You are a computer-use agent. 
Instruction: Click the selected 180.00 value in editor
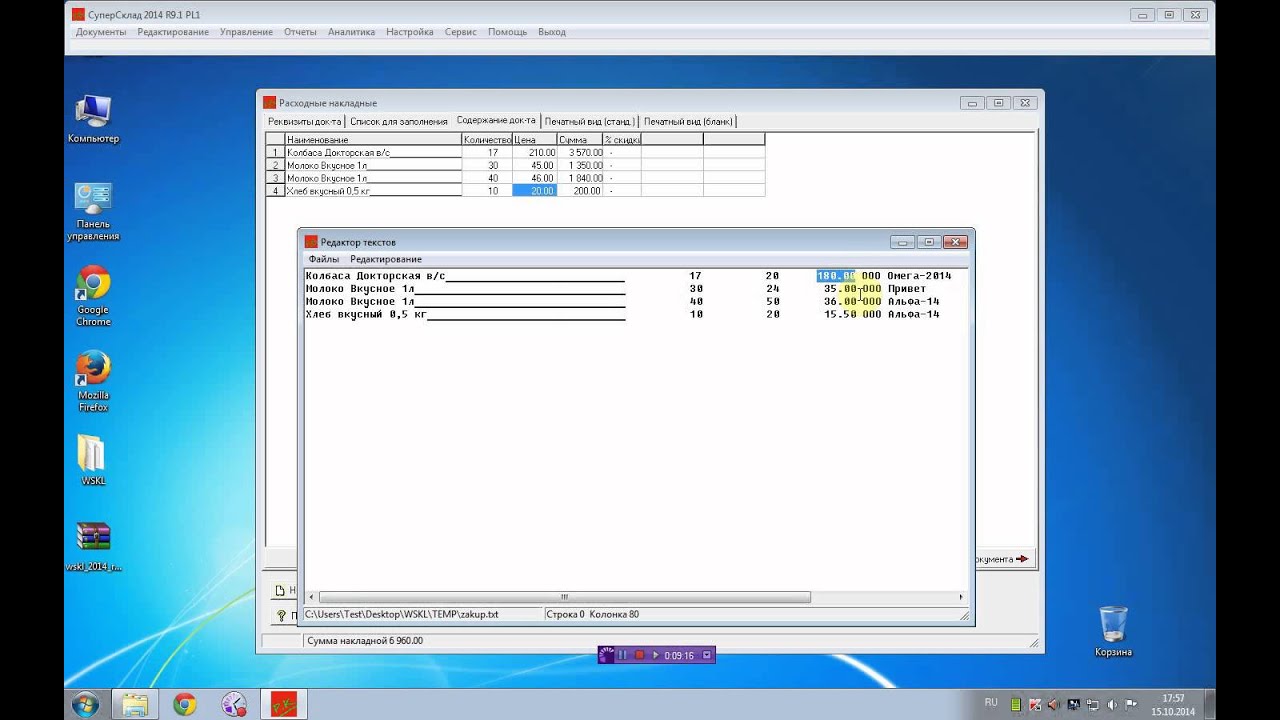[836, 275]
